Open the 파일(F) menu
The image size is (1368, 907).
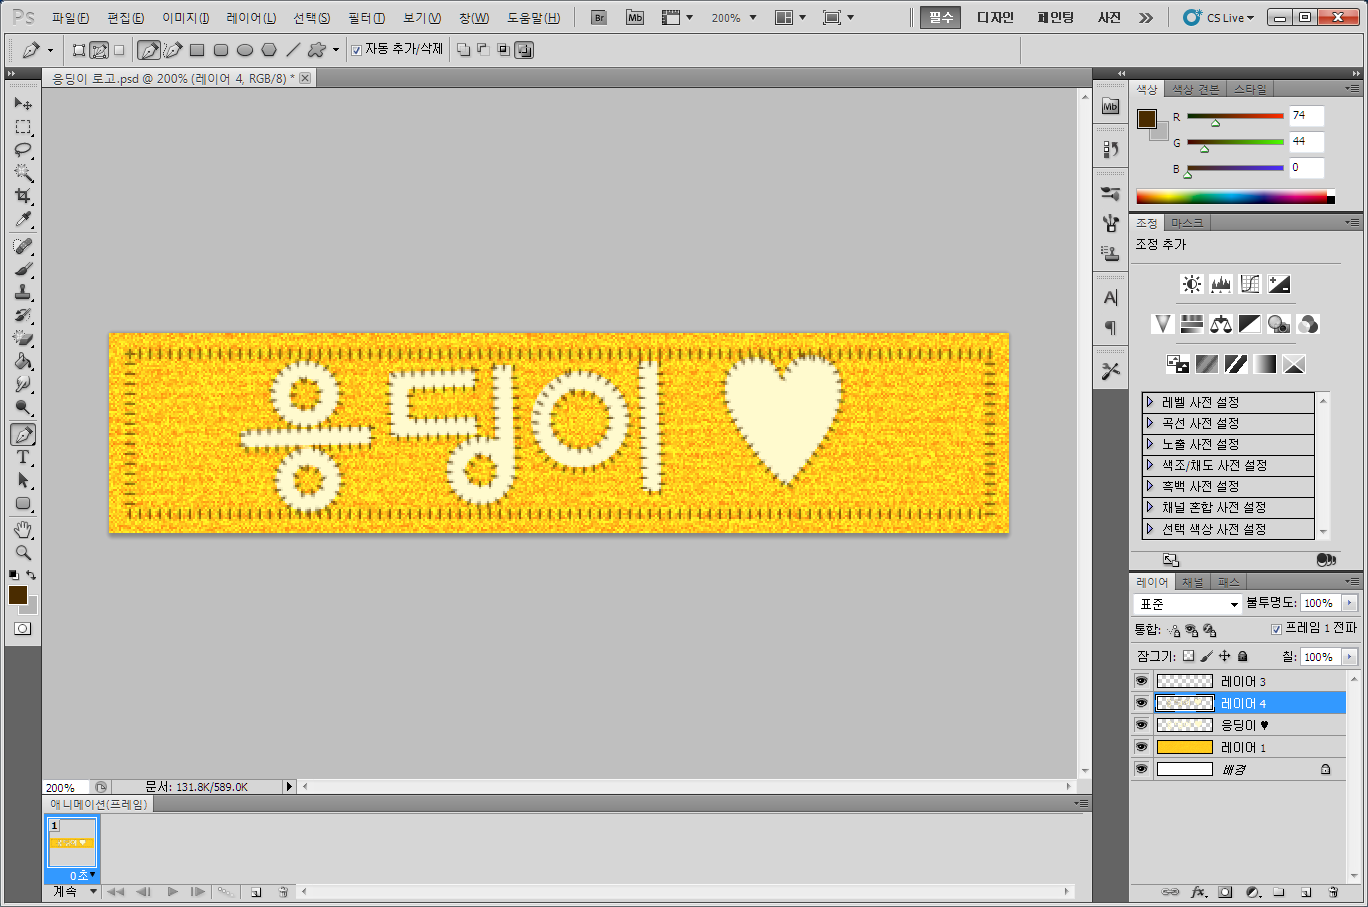(x=70, y=18)
